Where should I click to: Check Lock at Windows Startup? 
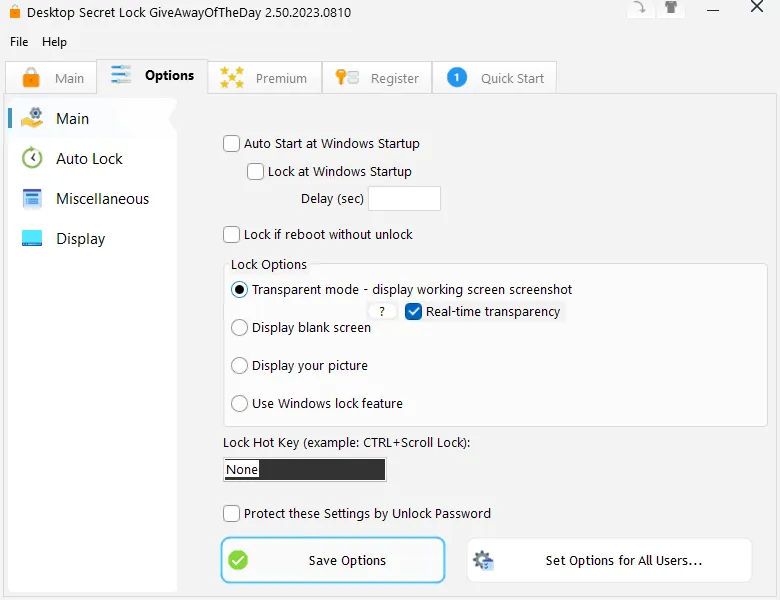[255, 172]
